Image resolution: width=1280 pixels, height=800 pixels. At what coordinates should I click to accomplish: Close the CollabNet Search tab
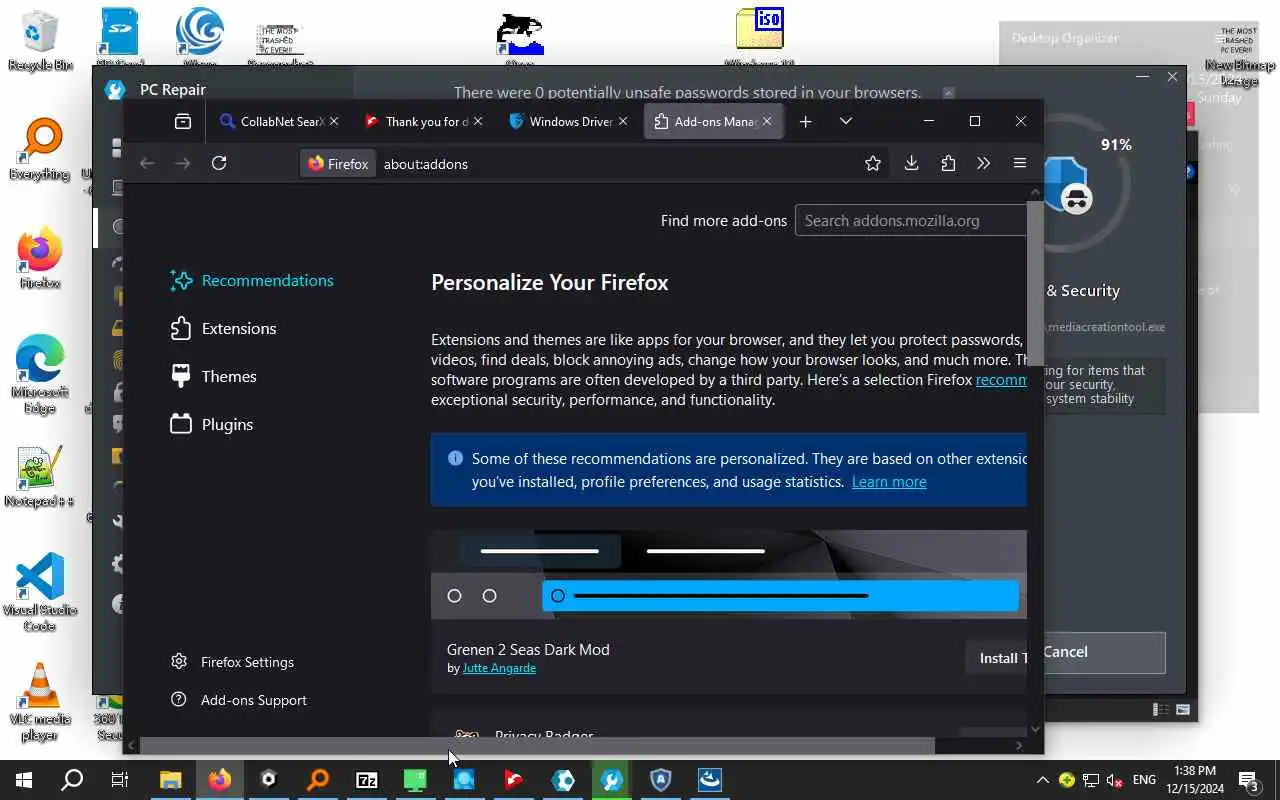(x=334, y=122)
